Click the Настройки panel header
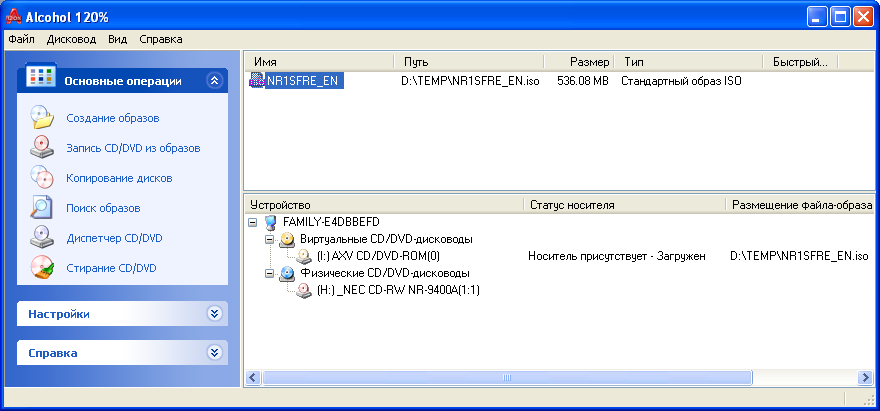 (x=122, y=314)
